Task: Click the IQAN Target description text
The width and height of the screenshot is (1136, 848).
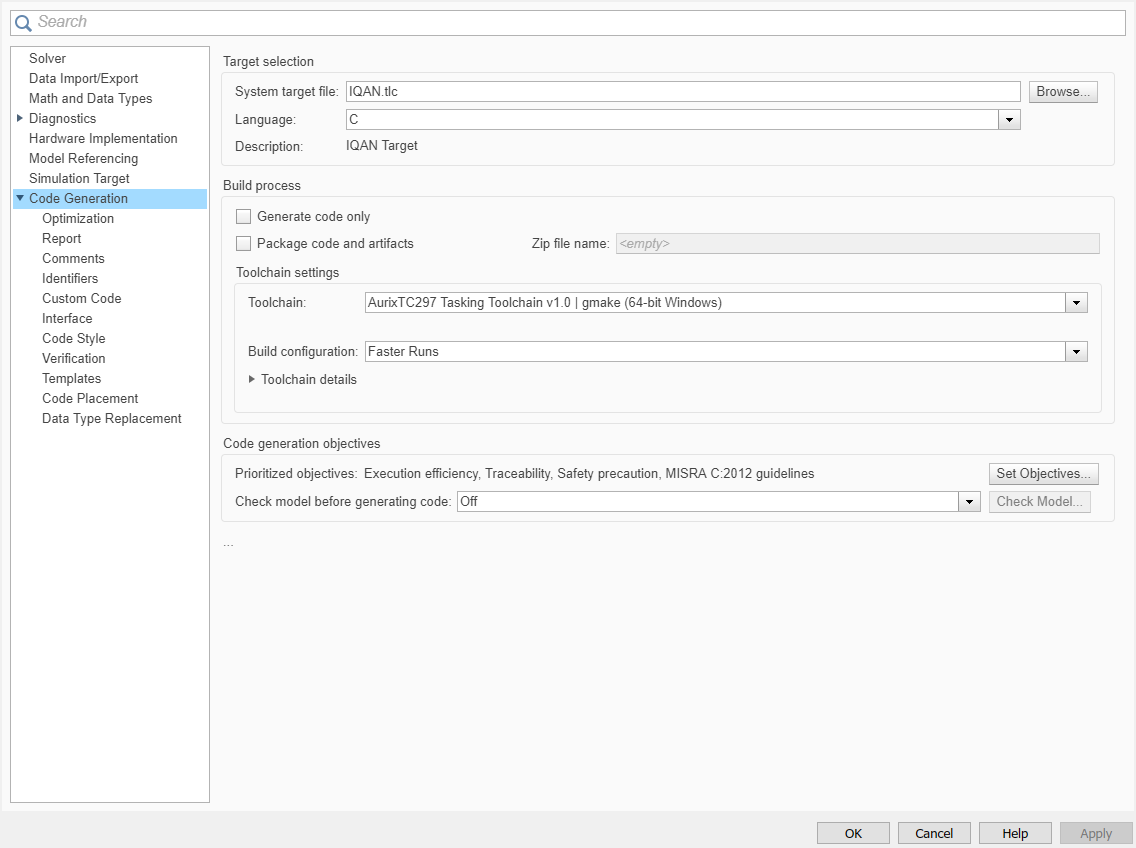Action: (382, 145)
